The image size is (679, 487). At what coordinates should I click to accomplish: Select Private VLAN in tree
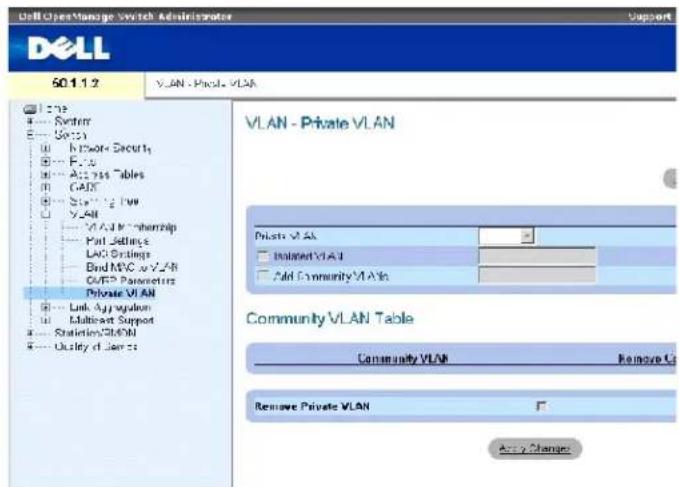point(121,293)
